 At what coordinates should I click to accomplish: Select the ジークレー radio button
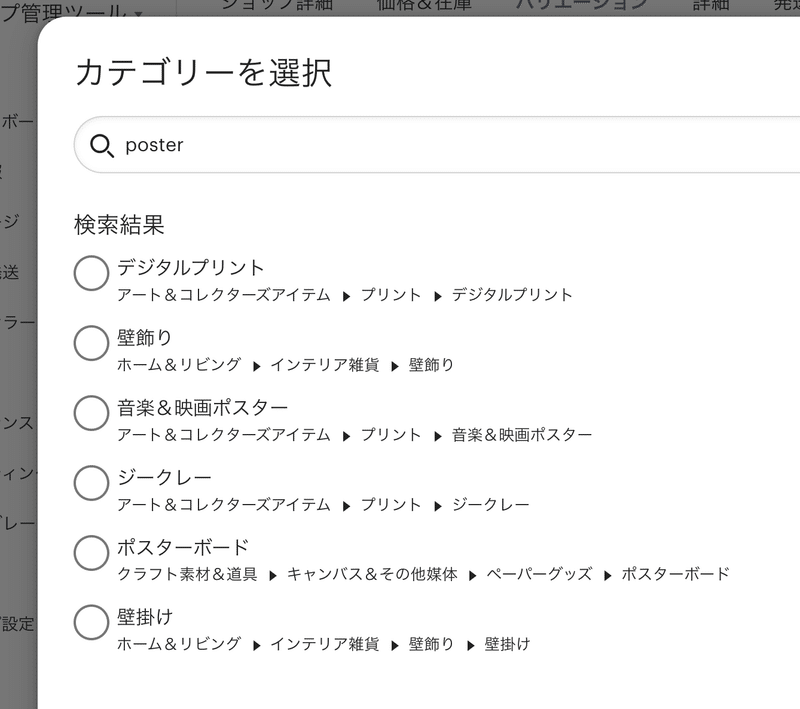(91, 483)
